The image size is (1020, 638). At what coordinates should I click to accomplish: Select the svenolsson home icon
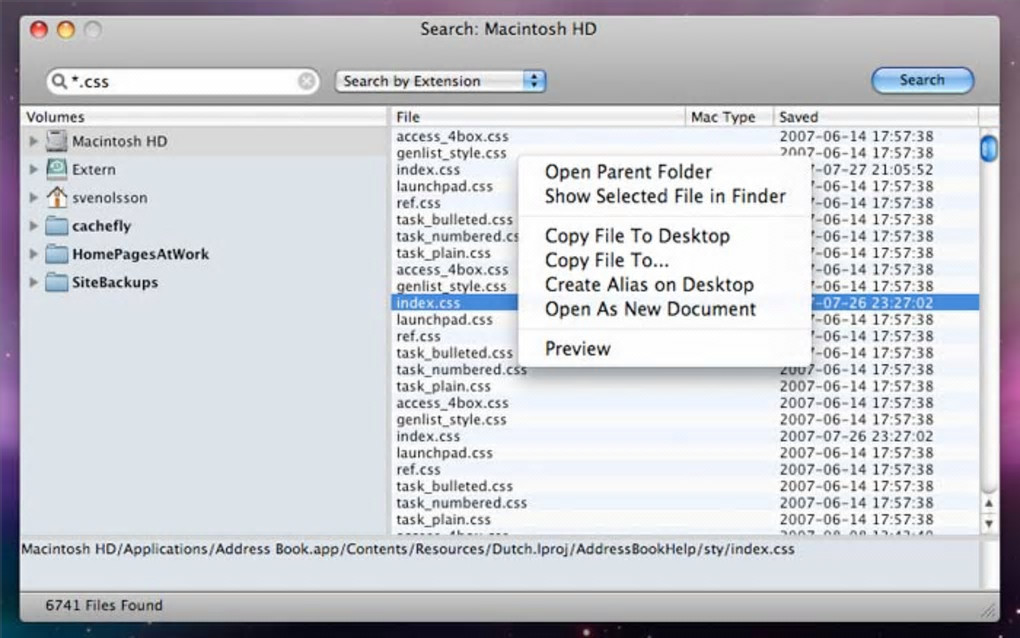57,197
